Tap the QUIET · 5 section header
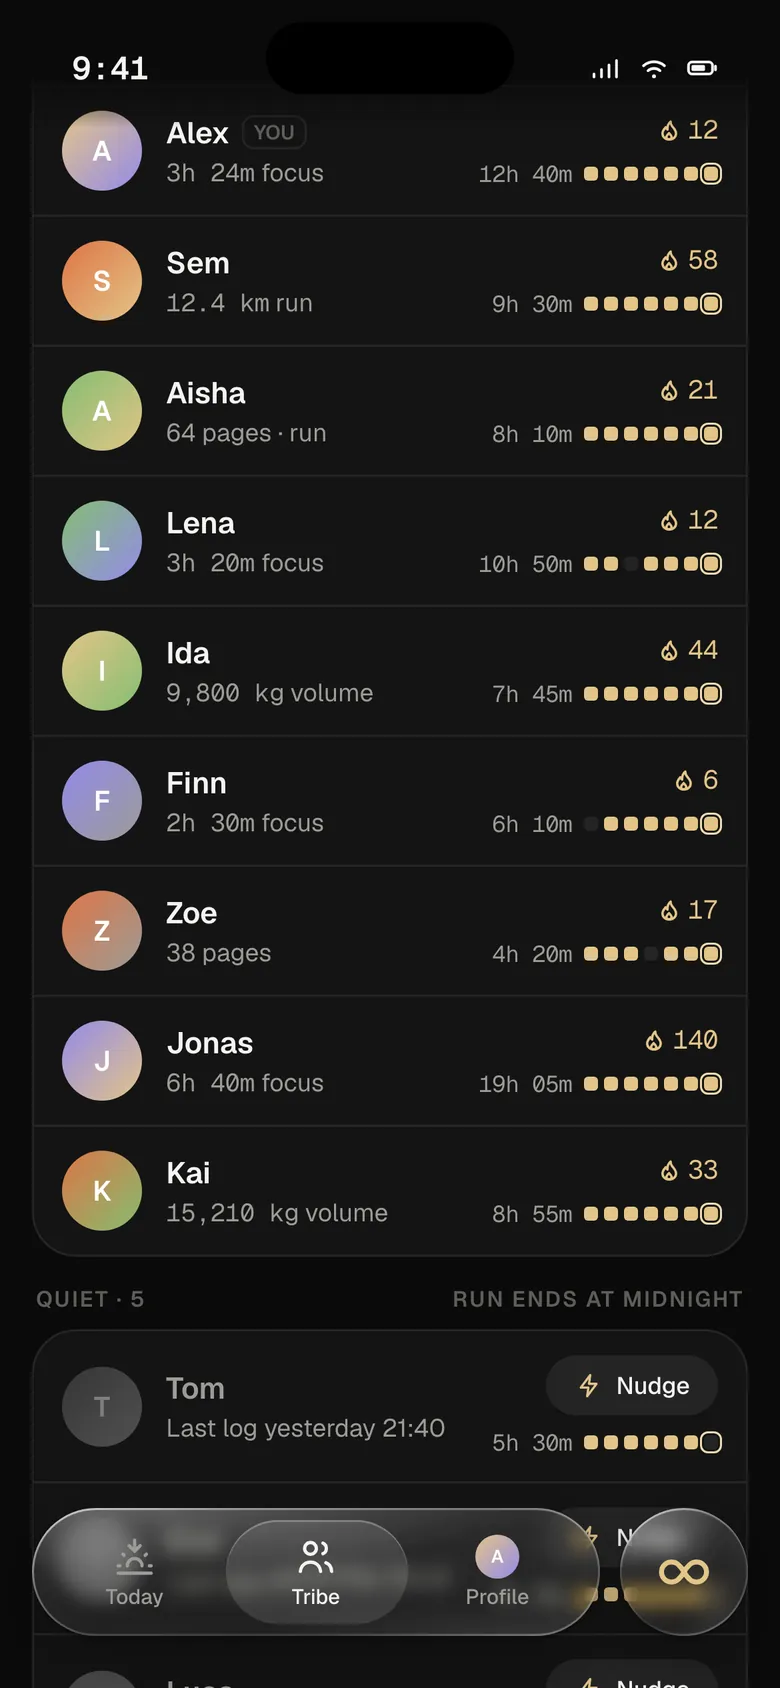The height and width of the screenshot is (1688, 780). coord(90,1299)
